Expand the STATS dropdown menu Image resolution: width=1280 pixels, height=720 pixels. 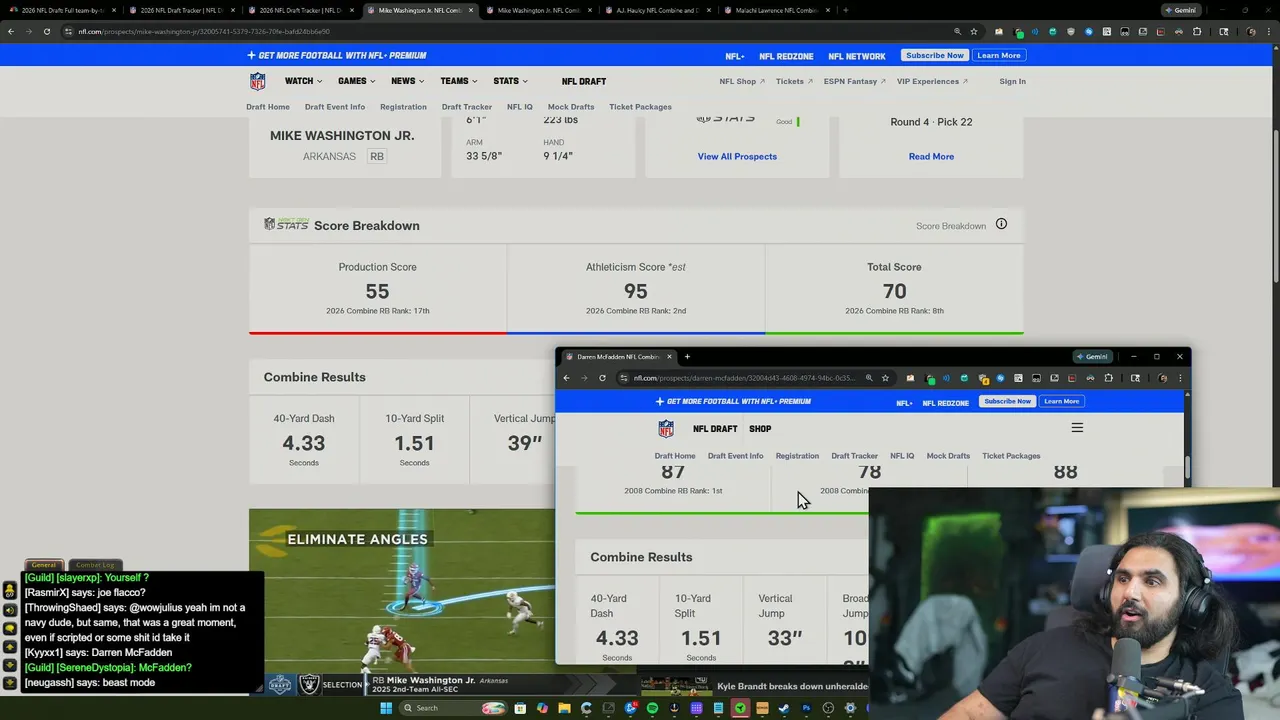coord(510,81)
